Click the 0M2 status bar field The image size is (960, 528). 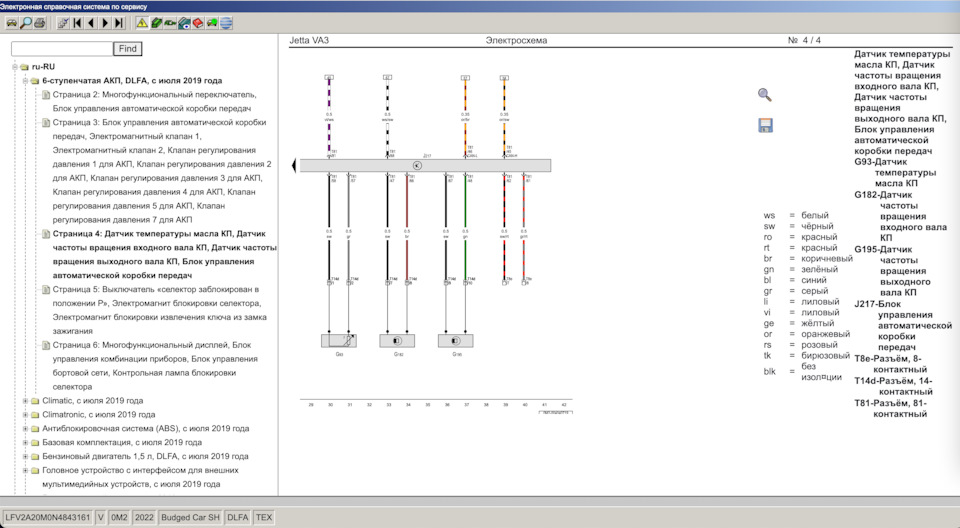[x=119, y=518]
